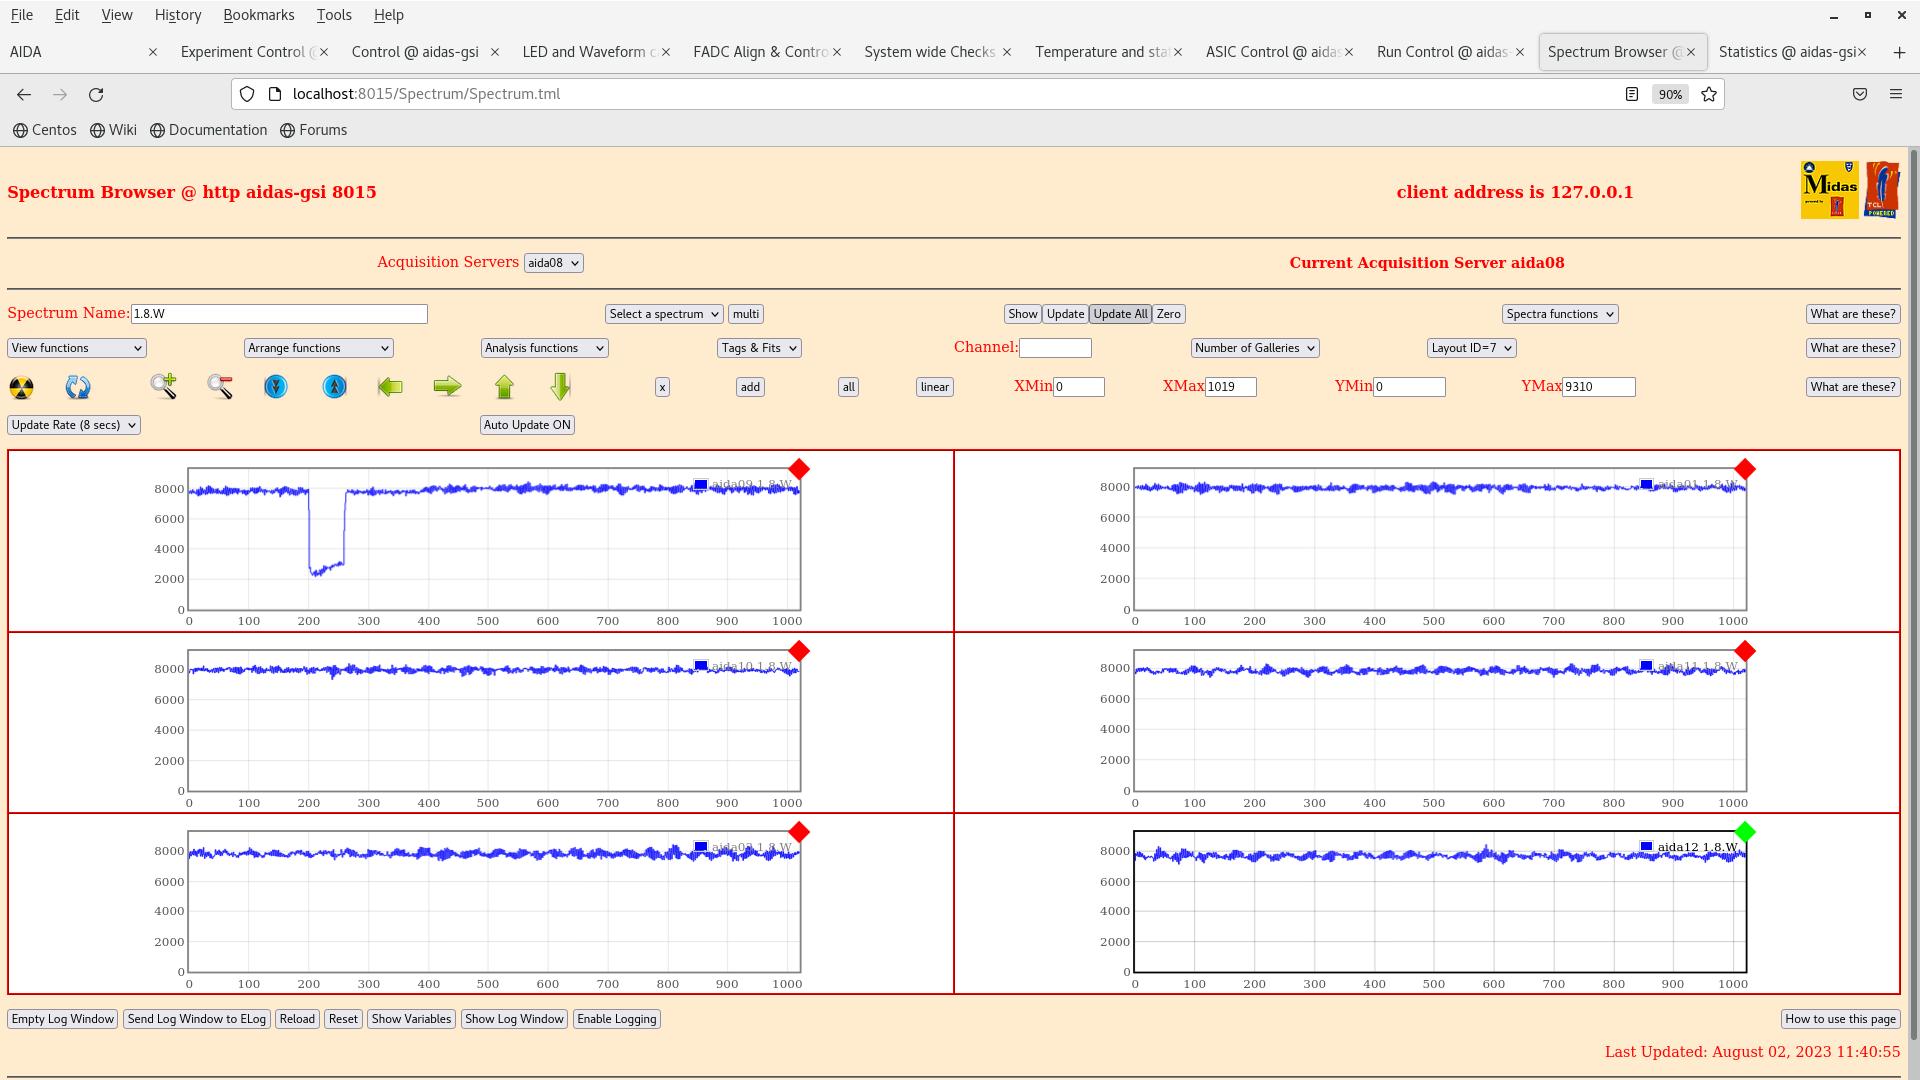Toggle the Auto Update ON button
Viewport: 1920px width, 1080px height.
click(x=527, y=425)
